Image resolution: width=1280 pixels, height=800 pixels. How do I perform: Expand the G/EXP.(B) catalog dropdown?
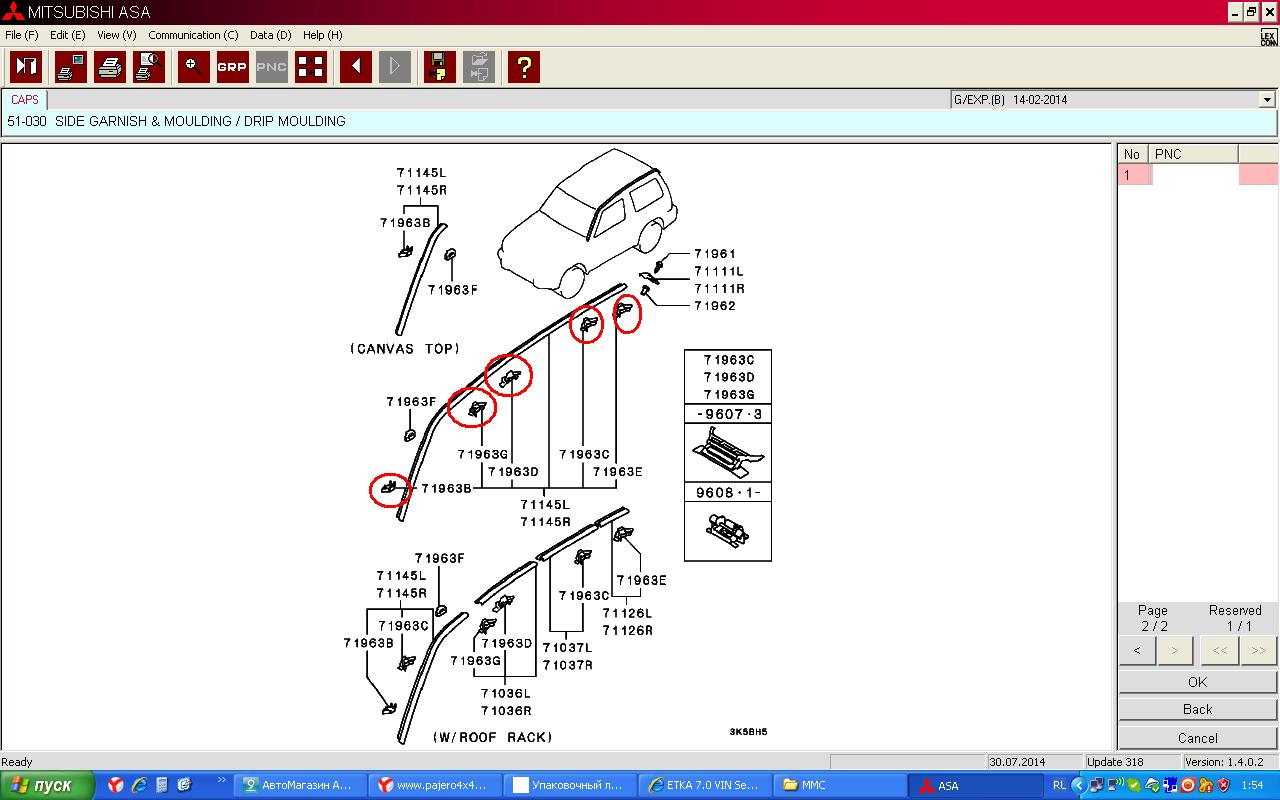point(1267,100)
